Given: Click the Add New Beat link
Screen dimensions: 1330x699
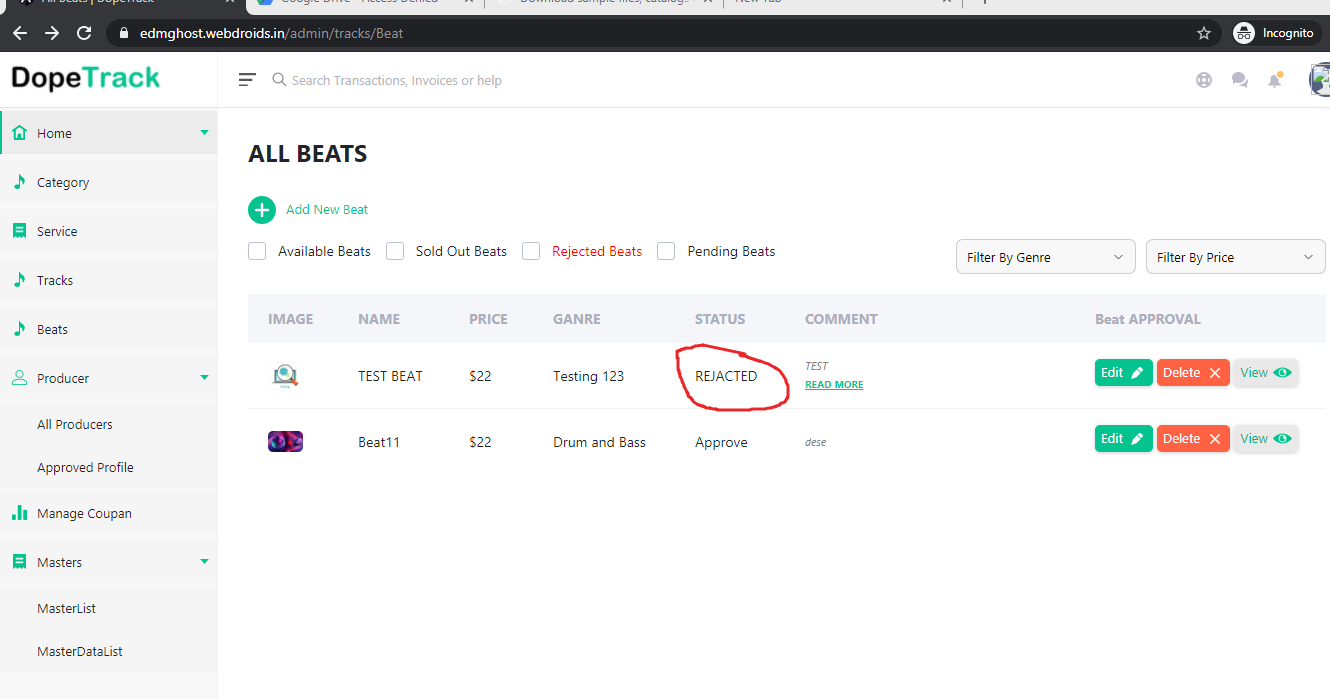Looking at the screenshot, I should click(x=327, y=209).
